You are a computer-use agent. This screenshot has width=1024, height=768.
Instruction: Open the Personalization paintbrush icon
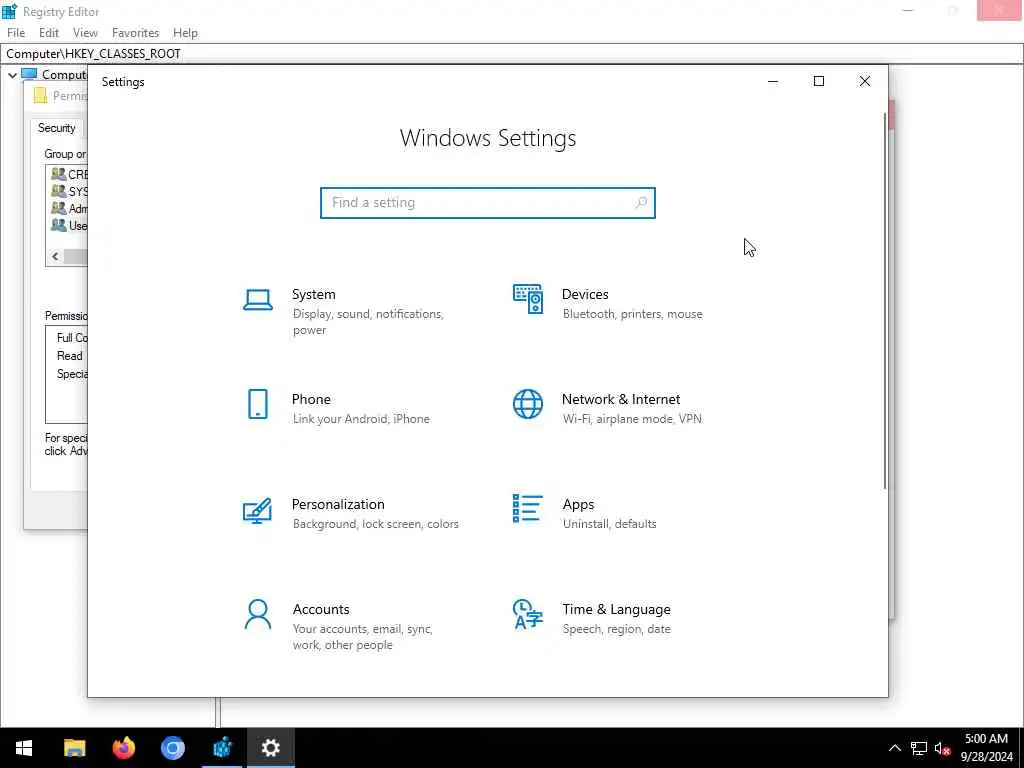pos(257,510)
